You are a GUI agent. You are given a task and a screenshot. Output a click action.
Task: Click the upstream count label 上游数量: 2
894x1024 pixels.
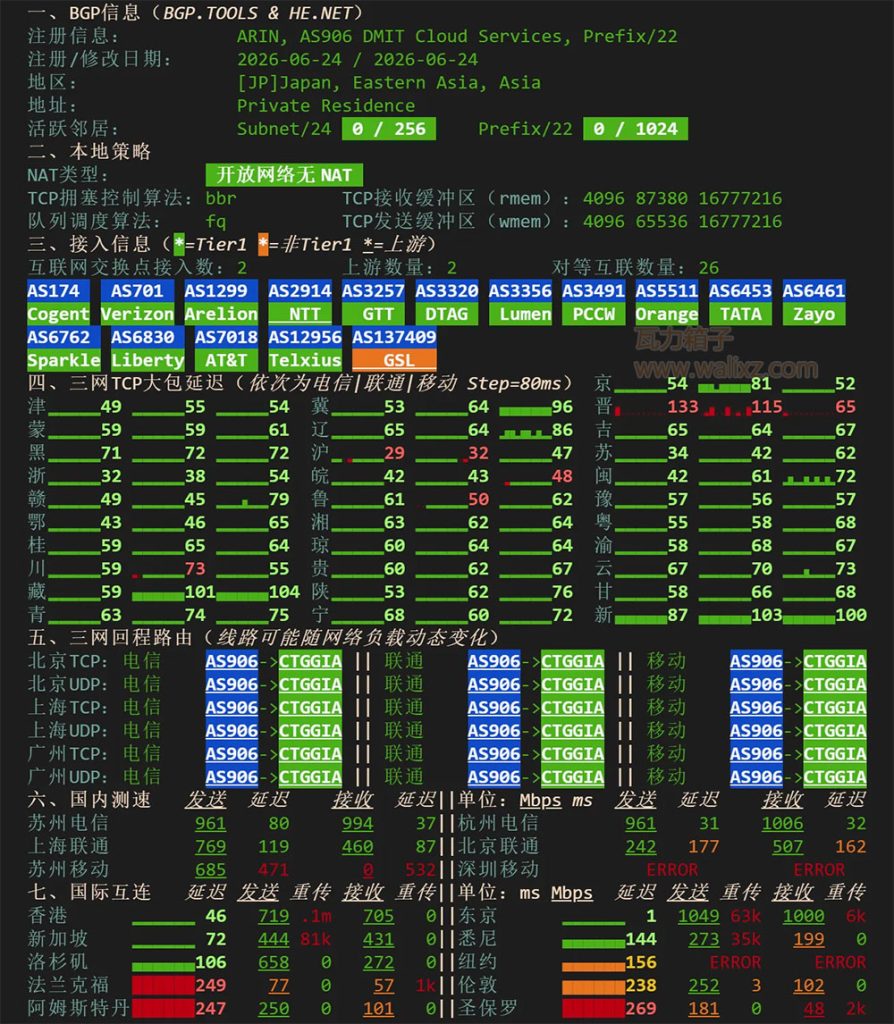click(400, 268)
